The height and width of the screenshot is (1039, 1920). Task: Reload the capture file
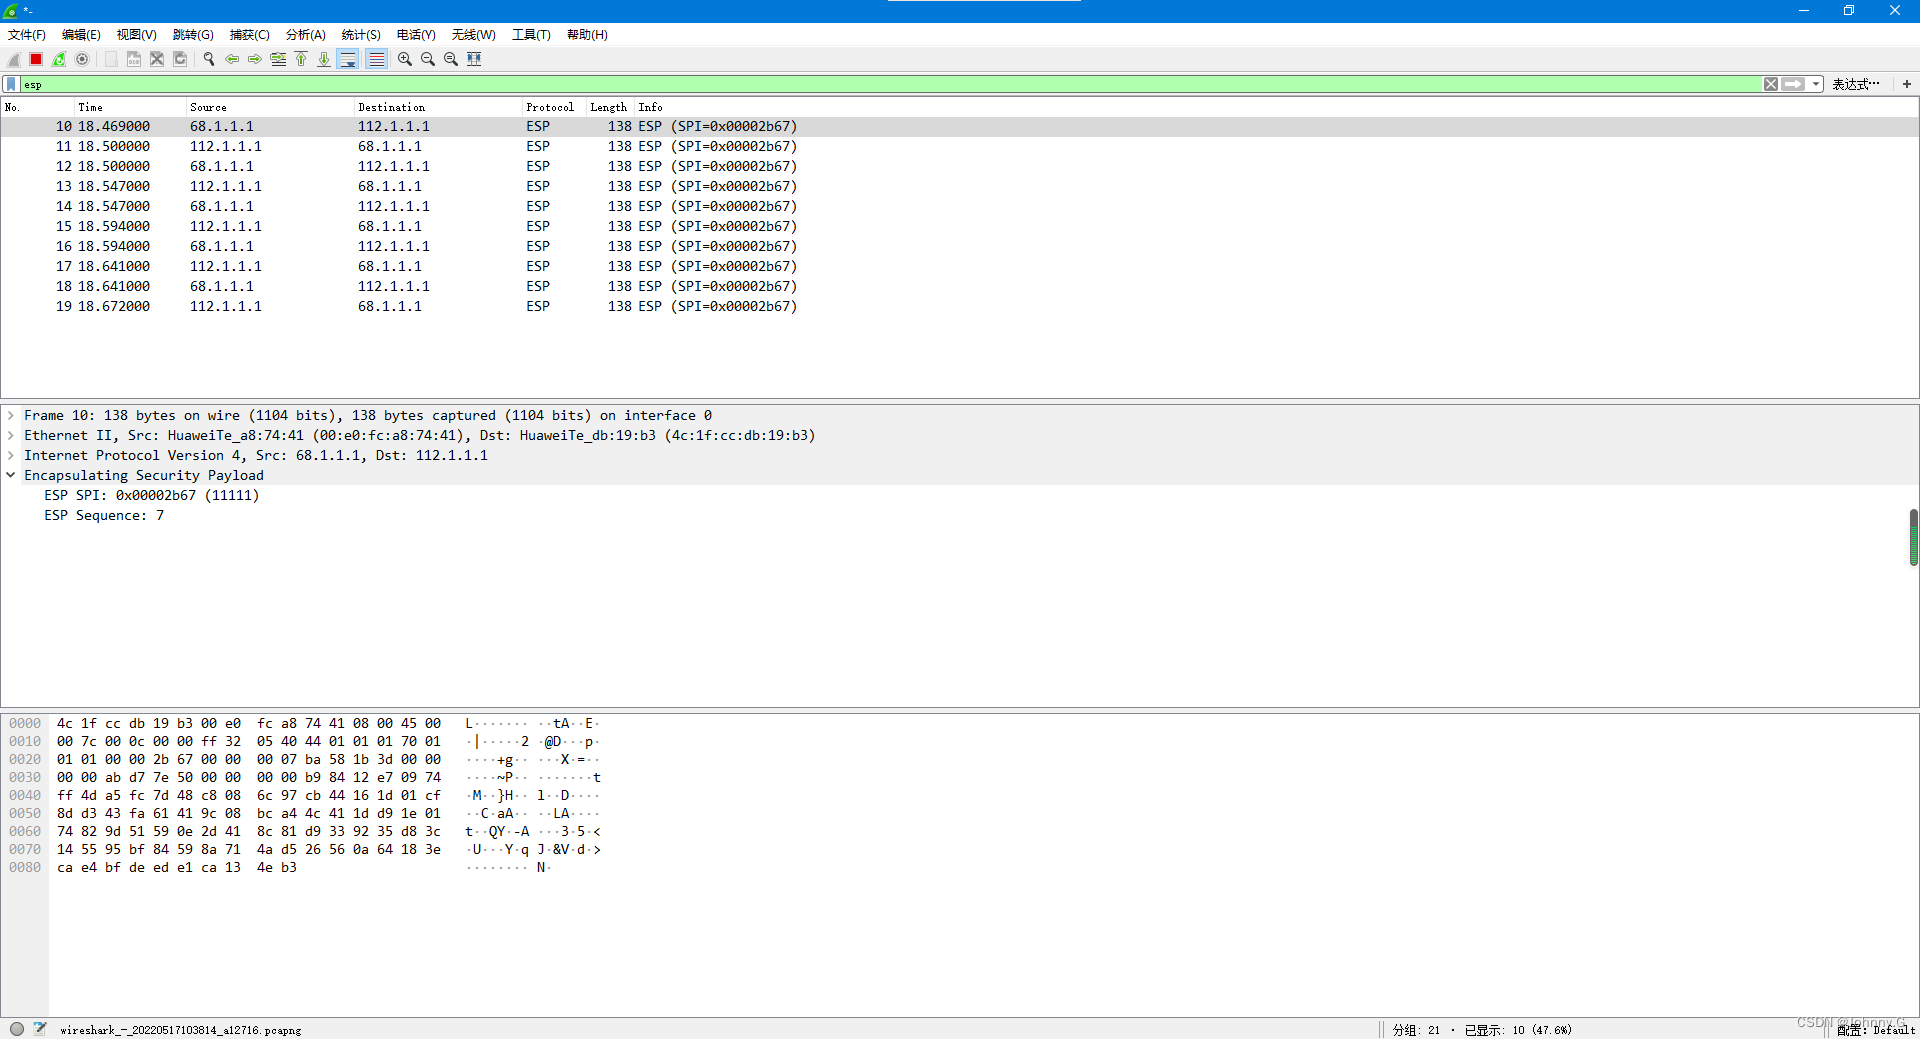180,59
